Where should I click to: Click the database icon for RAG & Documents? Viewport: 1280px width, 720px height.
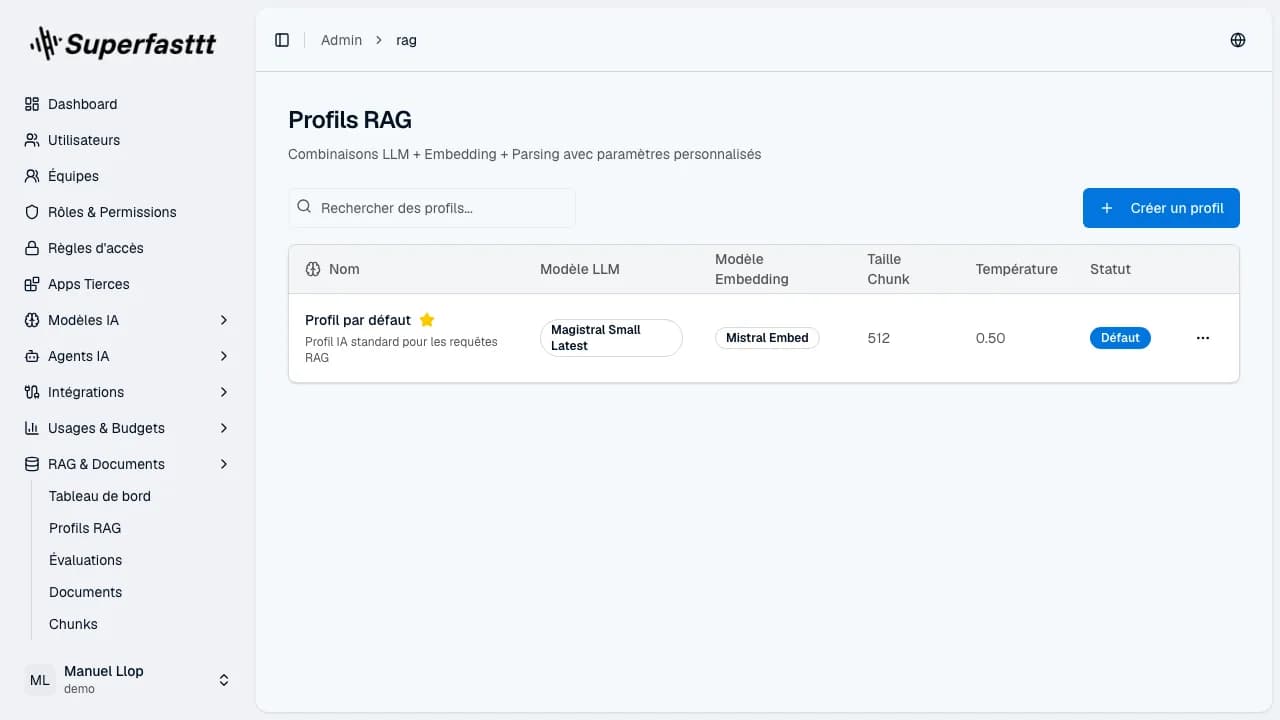pyautogui.click(x=32, y=464)
